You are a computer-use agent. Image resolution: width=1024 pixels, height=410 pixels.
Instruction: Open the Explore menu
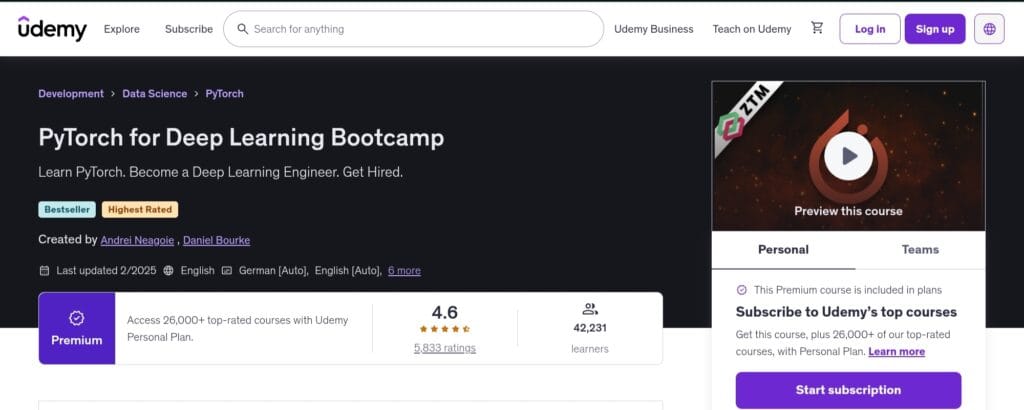(x=121, y=29)
